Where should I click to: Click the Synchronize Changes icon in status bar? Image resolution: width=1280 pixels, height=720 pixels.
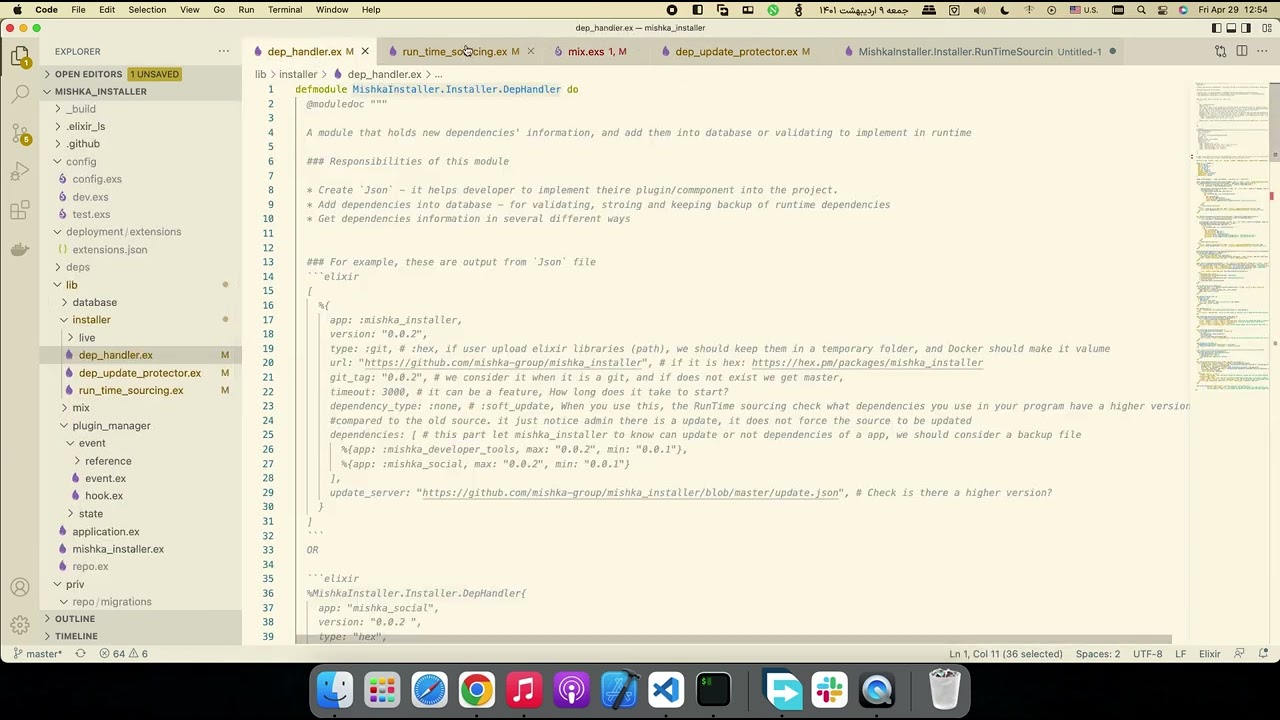point(80,654)
